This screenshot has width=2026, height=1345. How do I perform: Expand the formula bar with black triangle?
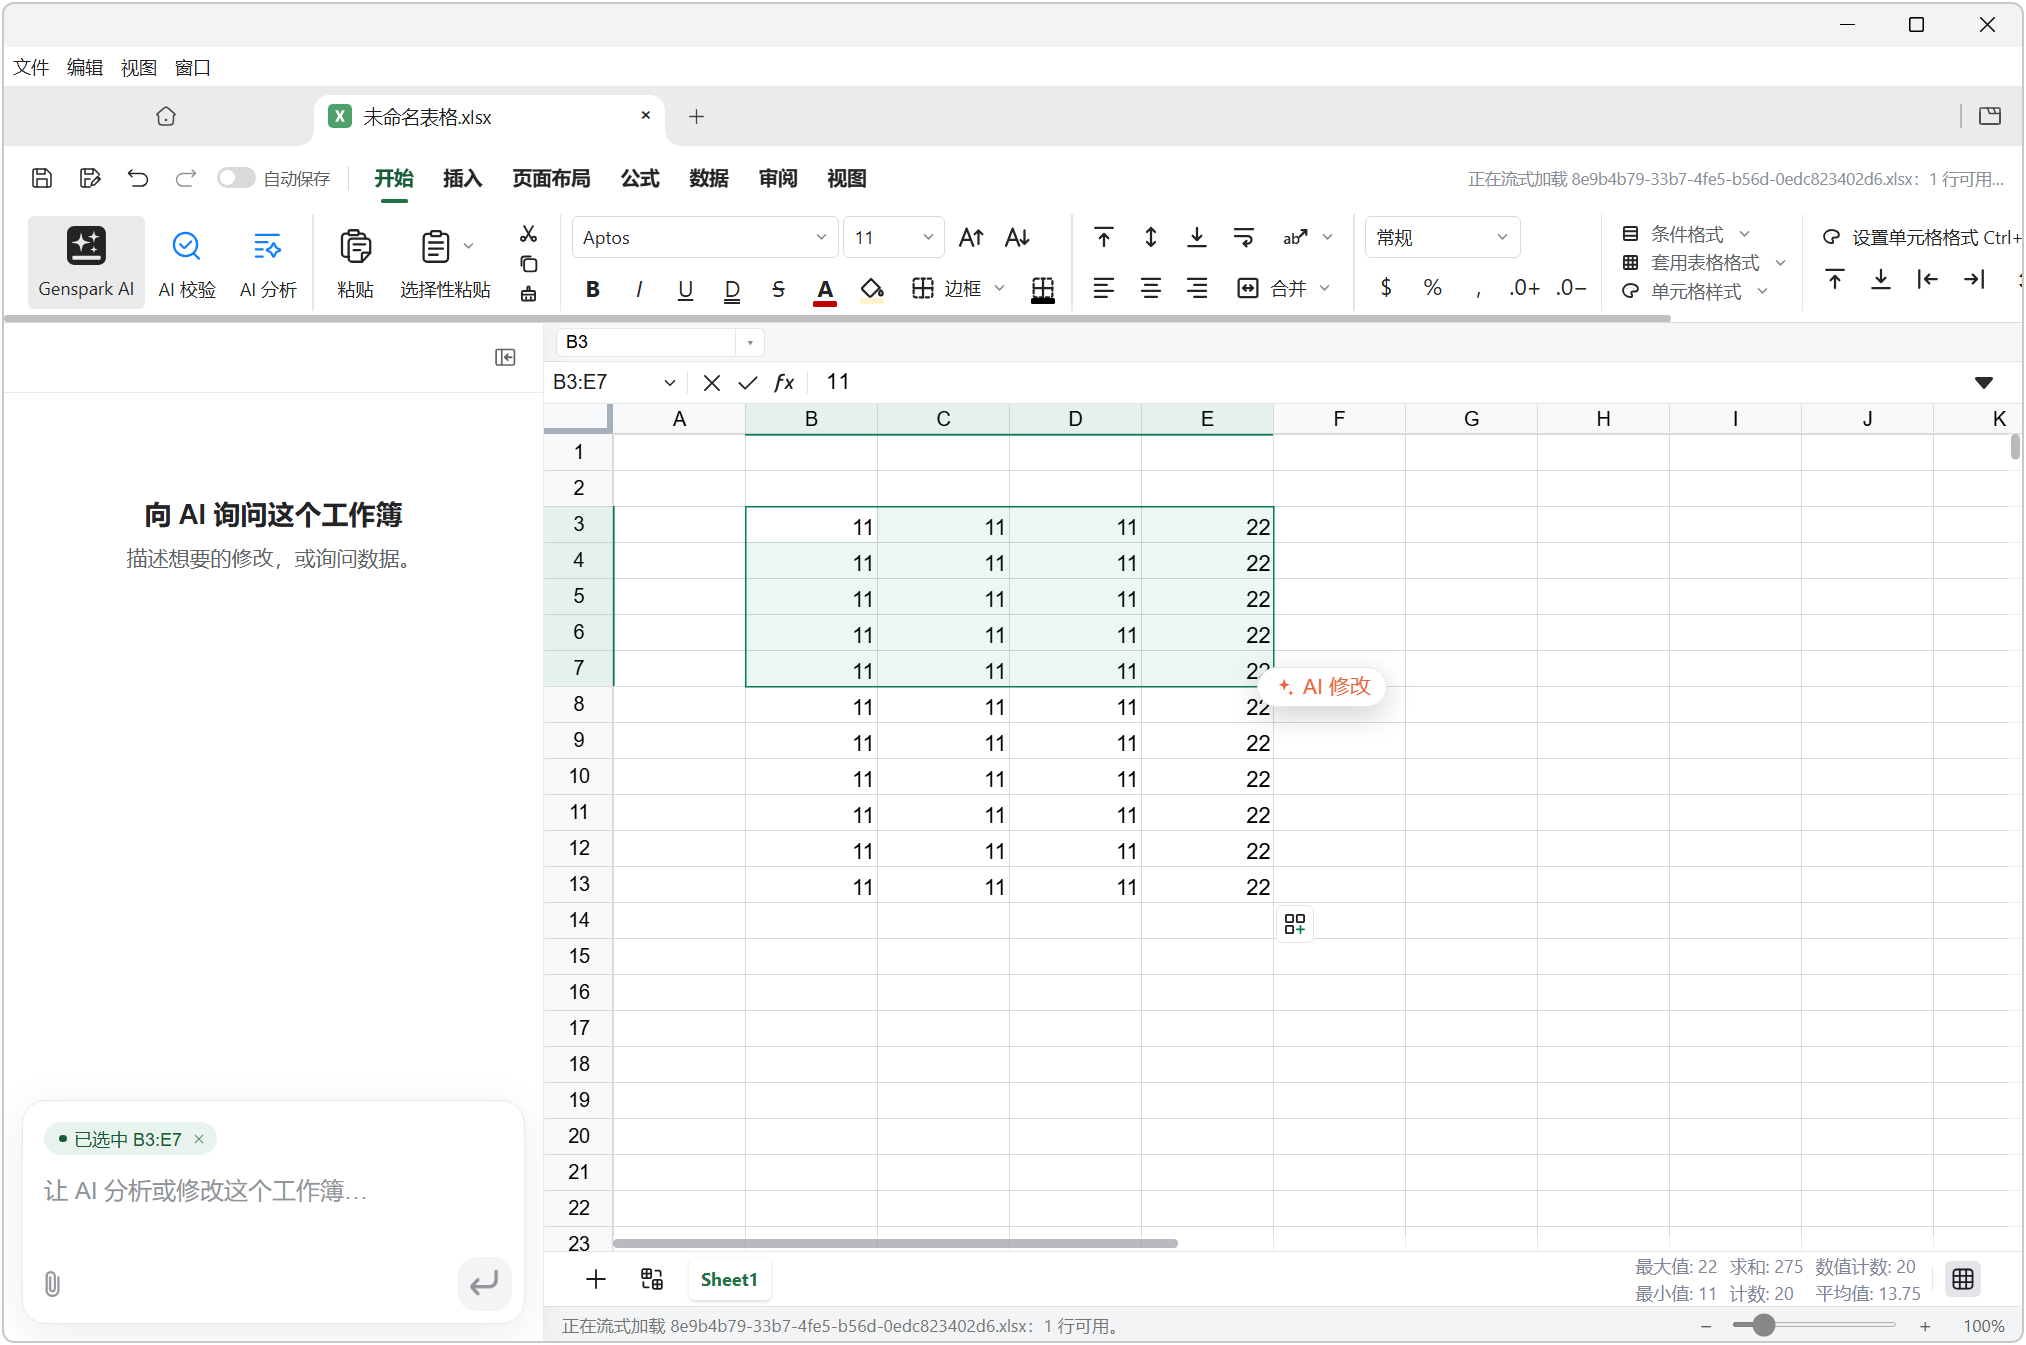(x=1984, y=382)
